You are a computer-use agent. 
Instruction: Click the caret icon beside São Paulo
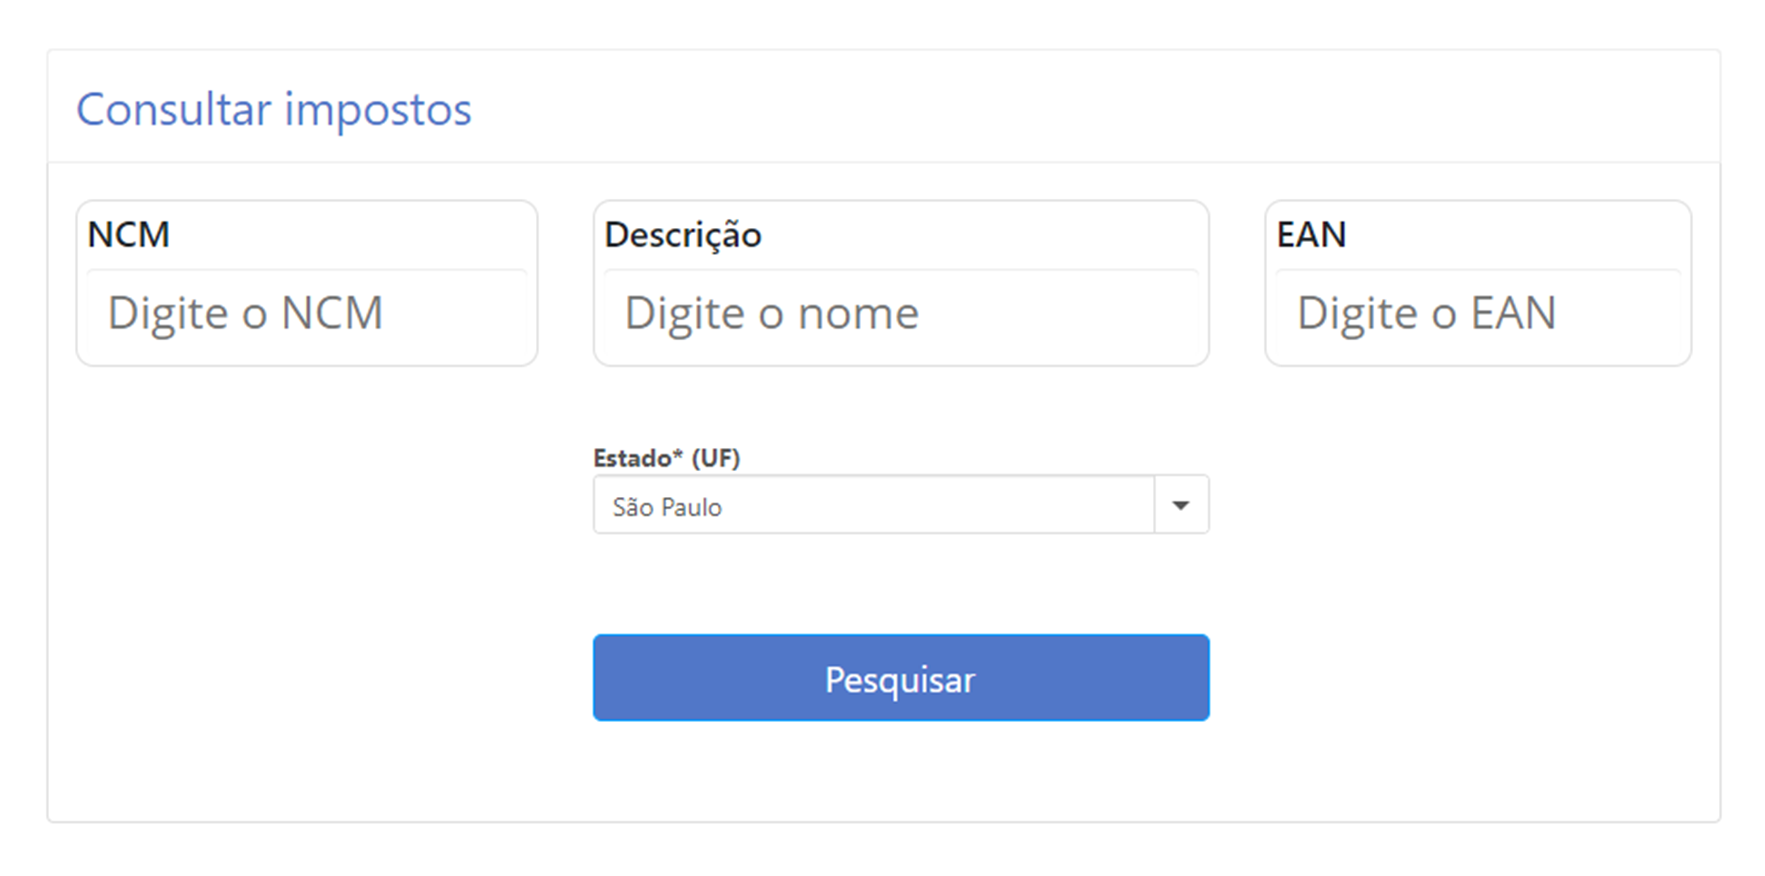[x=1181, y=505]
